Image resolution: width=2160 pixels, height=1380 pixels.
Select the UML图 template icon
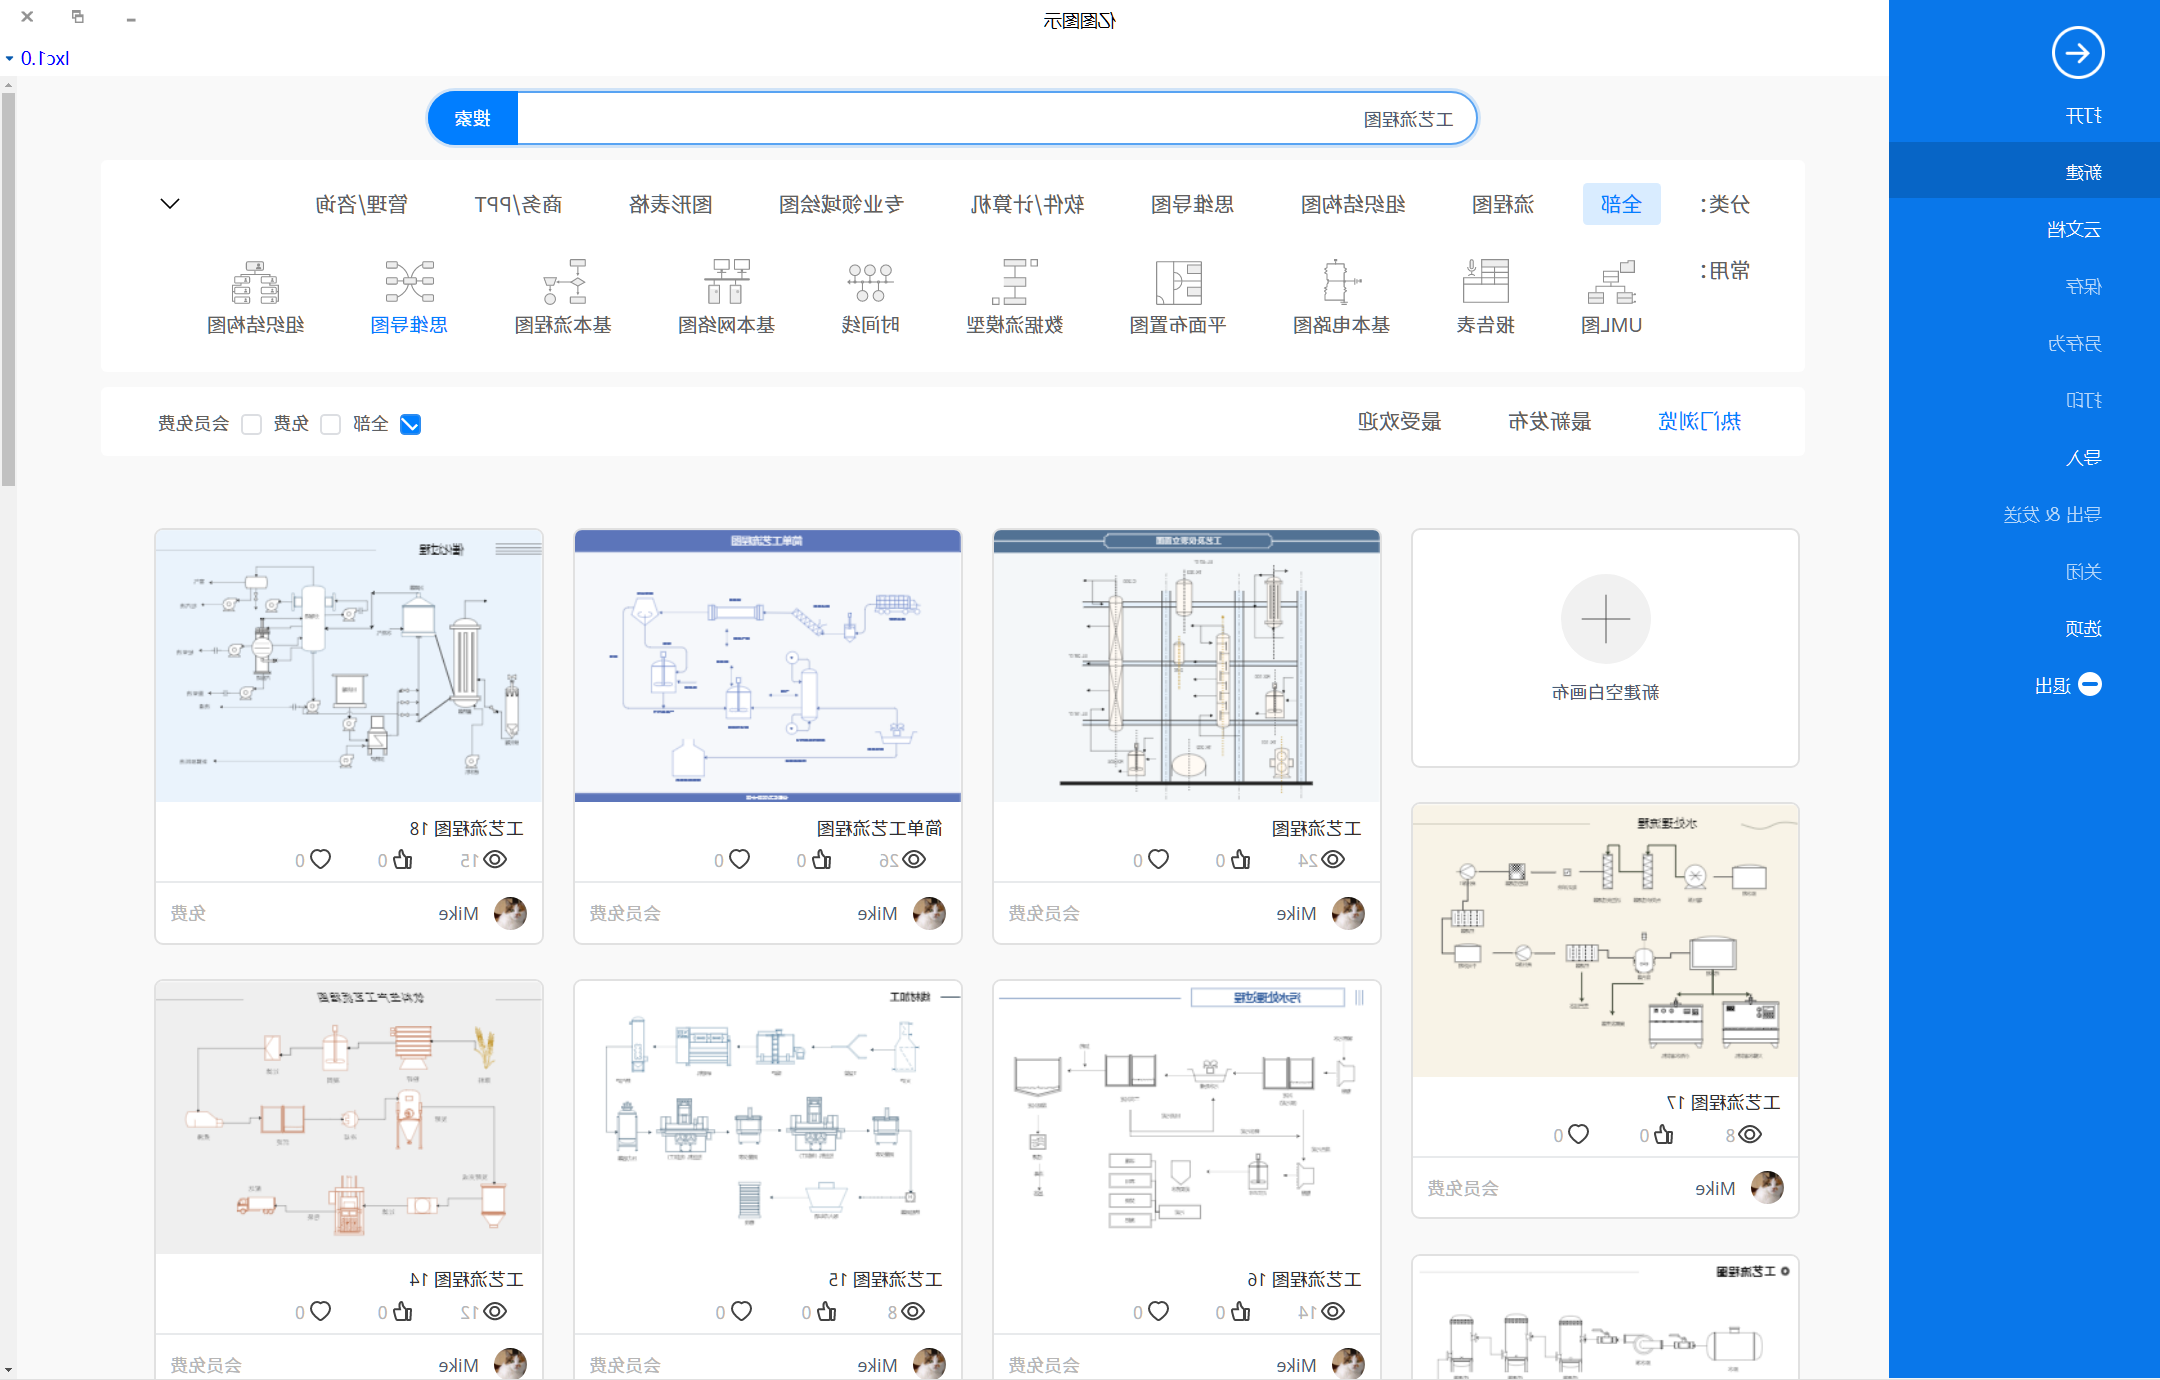tap(1611, 282)
